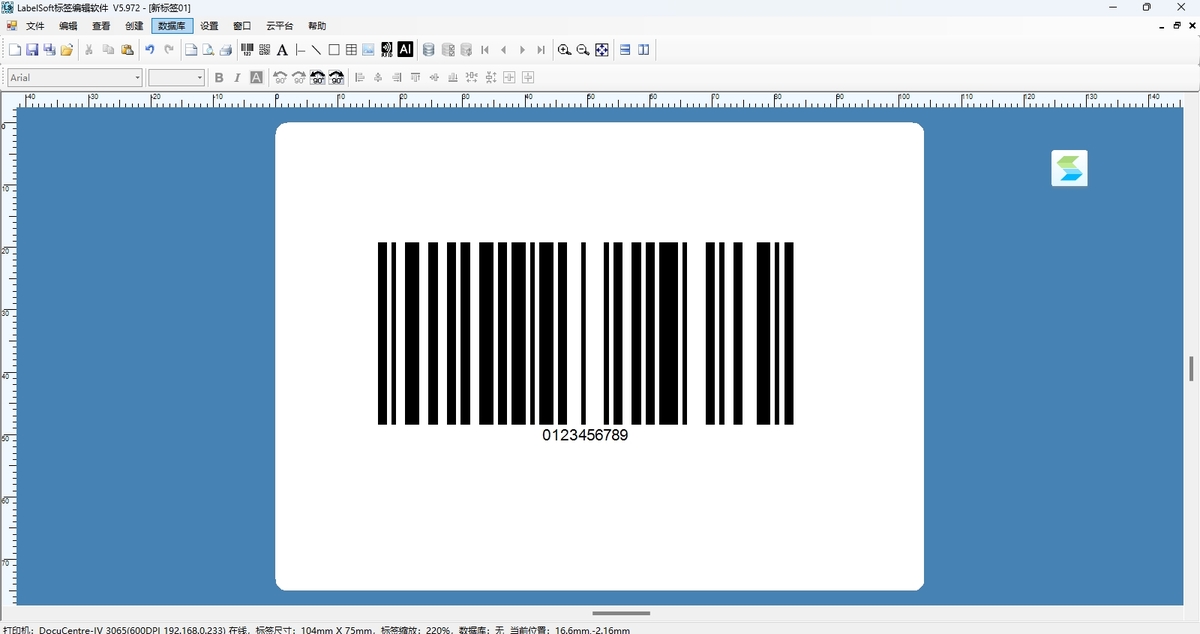Toggle italic text formatting
The image size is (1200, 634).
pos(237,78)
